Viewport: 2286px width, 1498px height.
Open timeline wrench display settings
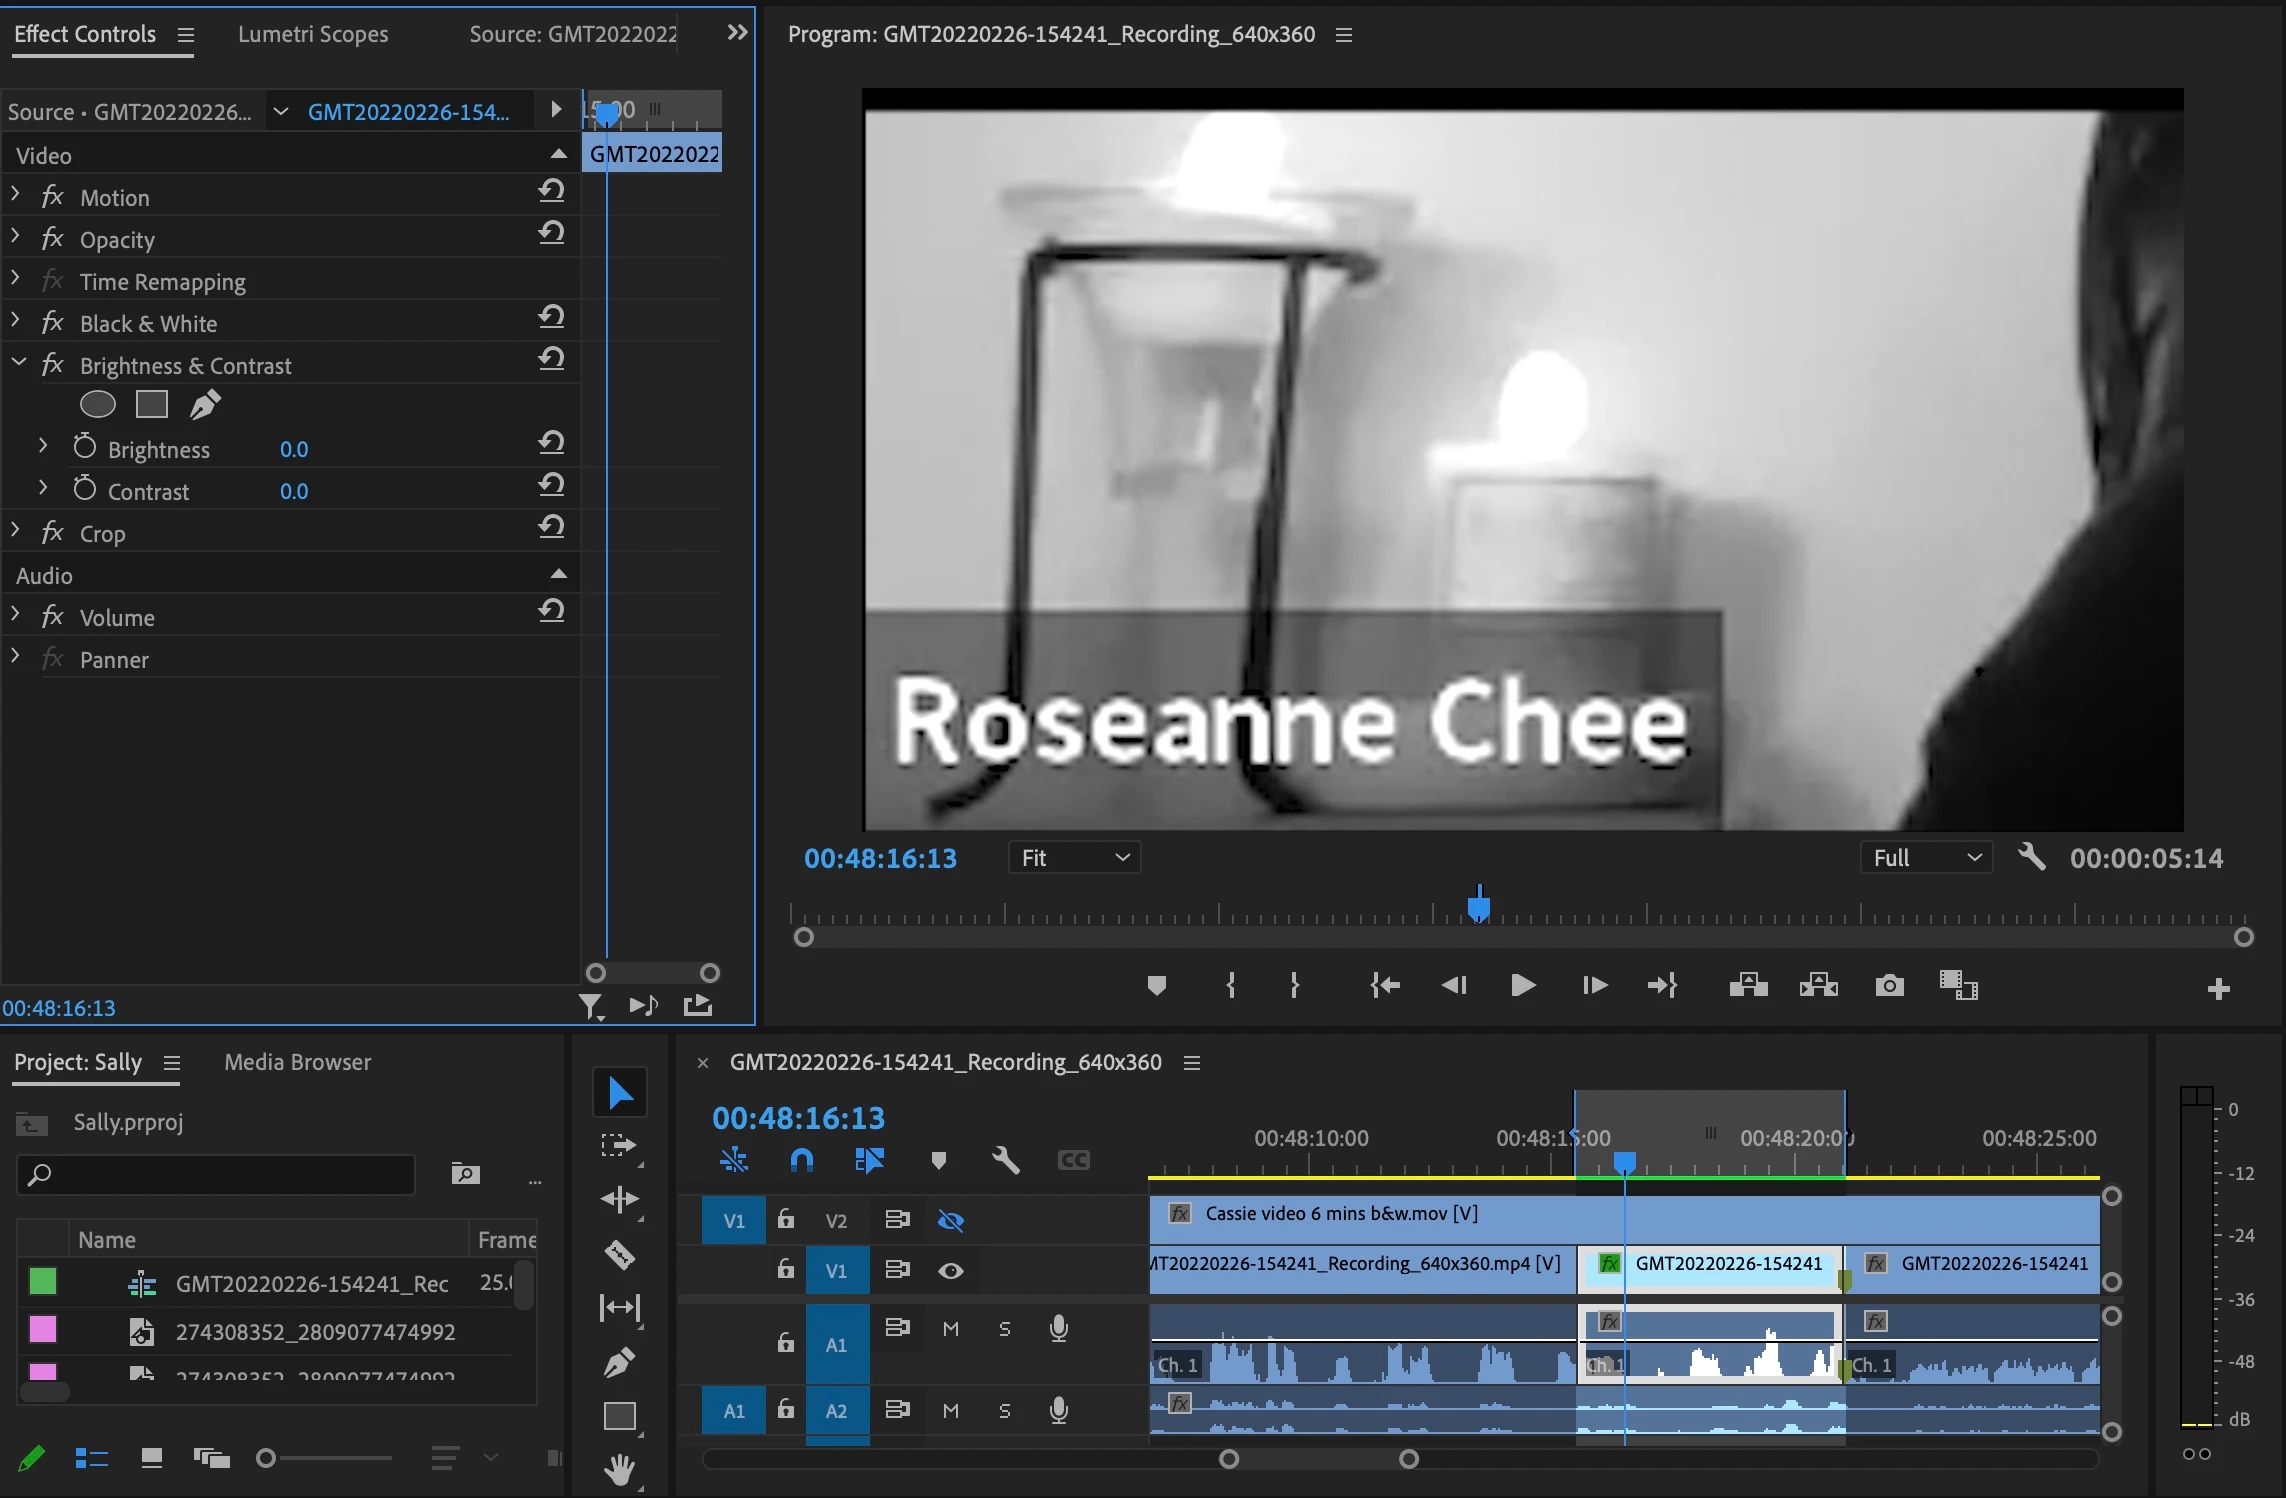click(x=1005, y=1160)
